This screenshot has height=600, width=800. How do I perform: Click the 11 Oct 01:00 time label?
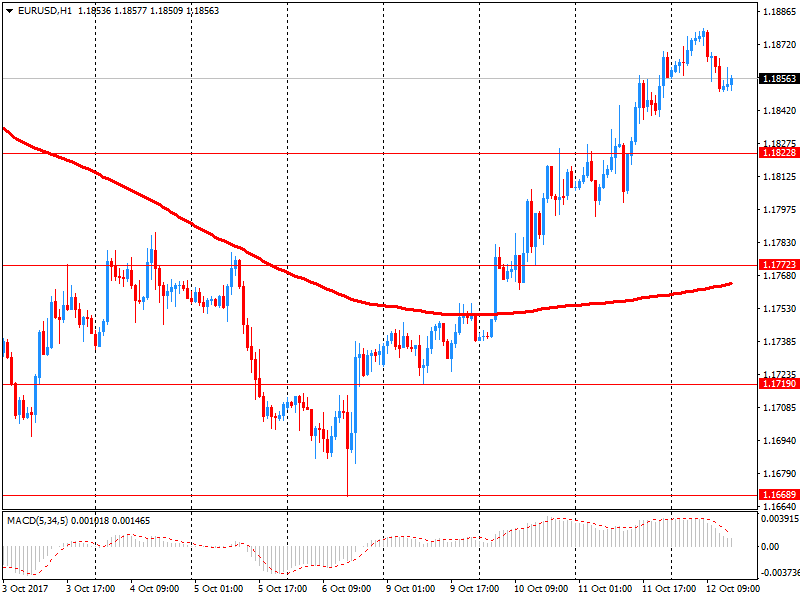pos(605,588)
